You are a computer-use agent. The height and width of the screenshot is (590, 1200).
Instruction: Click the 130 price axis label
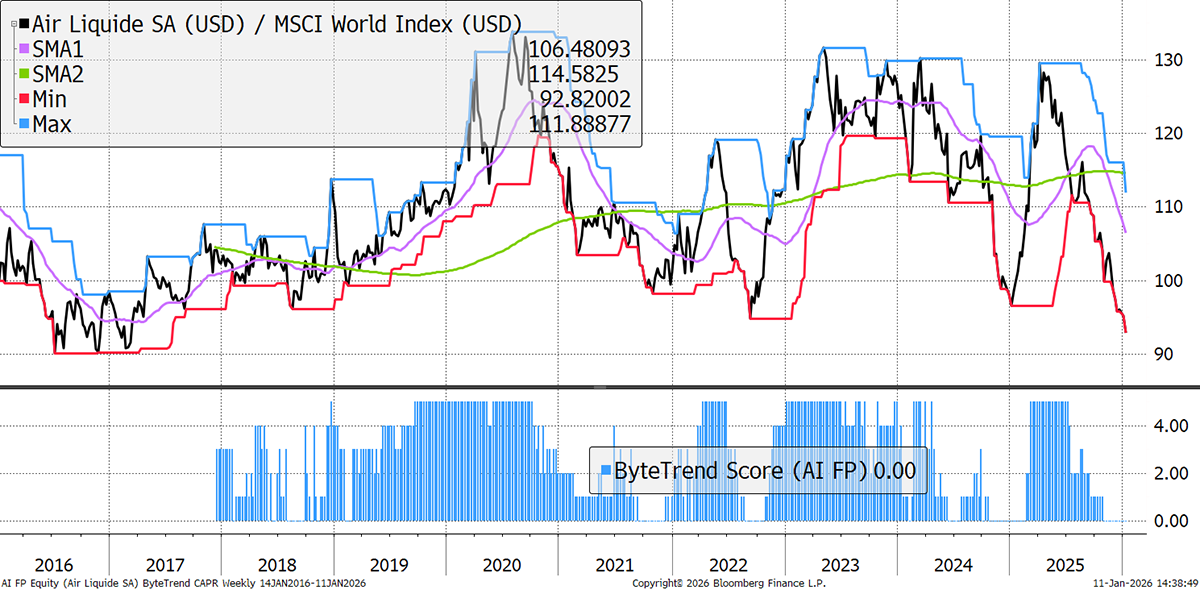[x=1161, y=60]
